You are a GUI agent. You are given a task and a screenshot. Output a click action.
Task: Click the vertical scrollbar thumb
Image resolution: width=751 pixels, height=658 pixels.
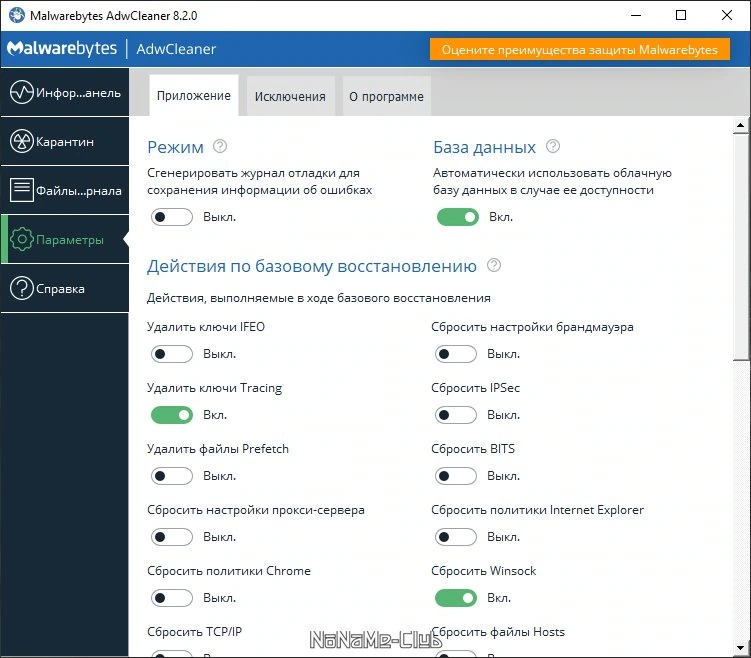click(x=740, y=247)
